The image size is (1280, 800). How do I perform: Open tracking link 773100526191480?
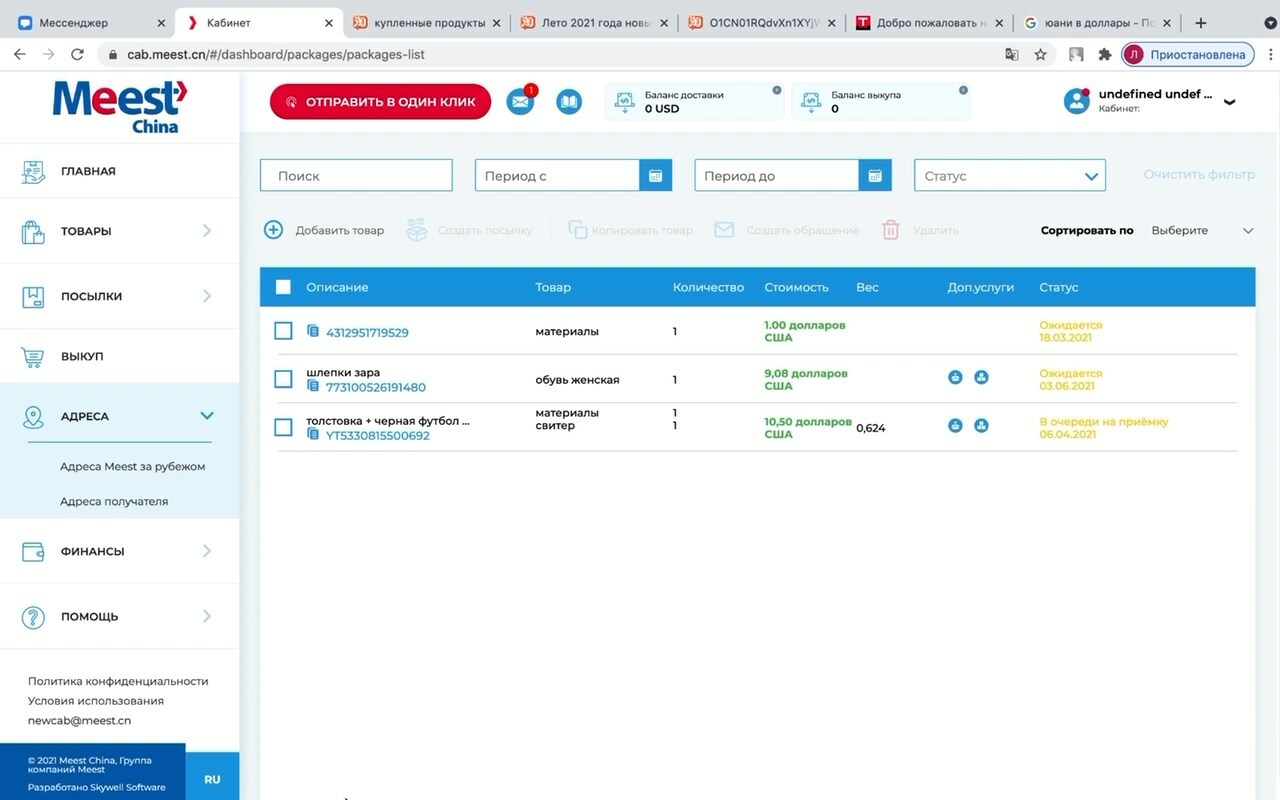(376, 387)
